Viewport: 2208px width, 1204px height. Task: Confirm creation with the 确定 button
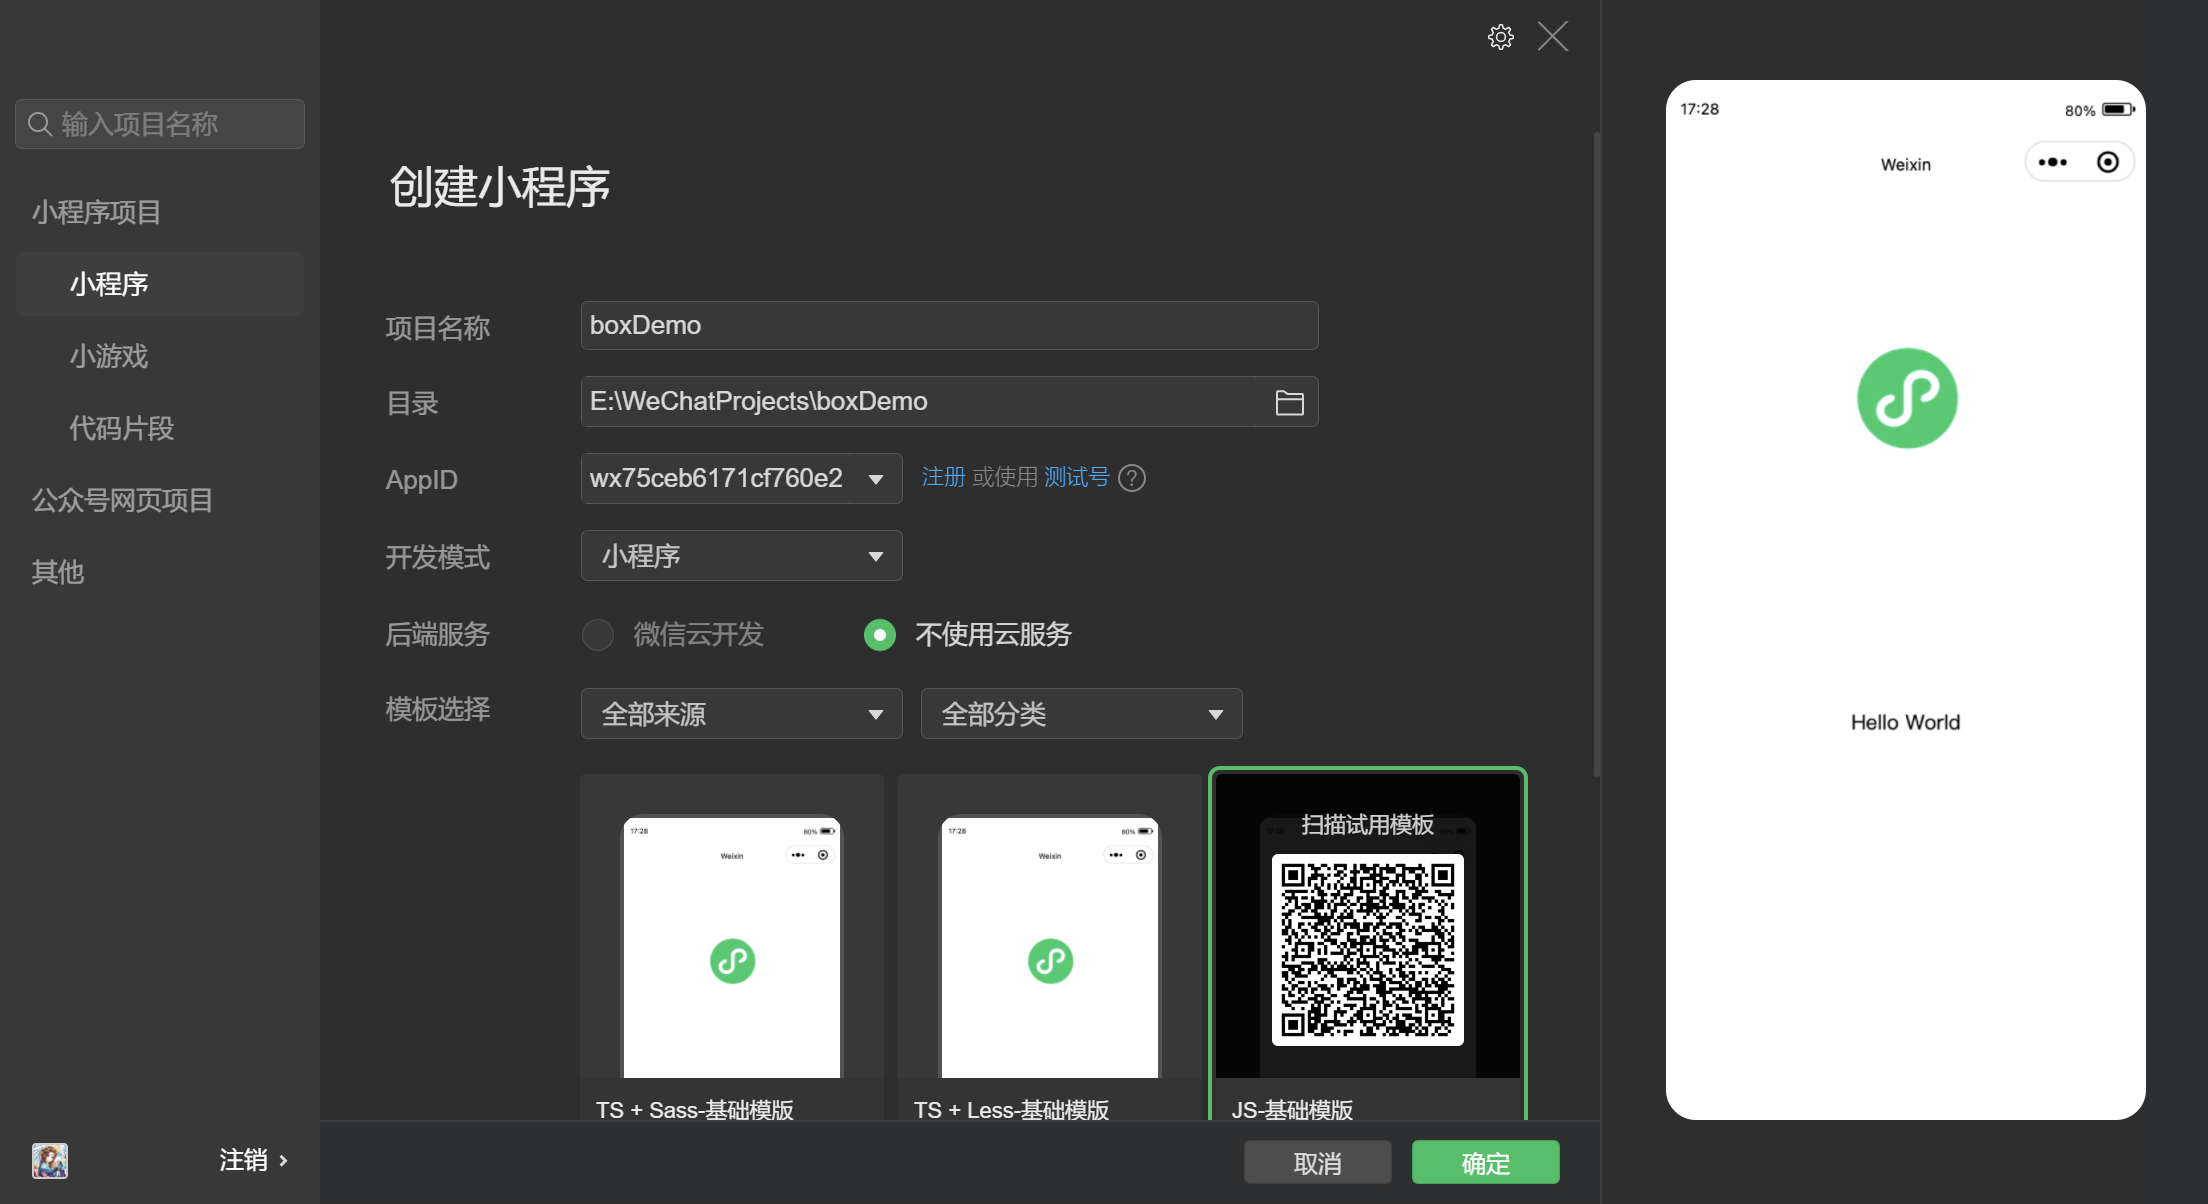(x=1485, y=1162)
